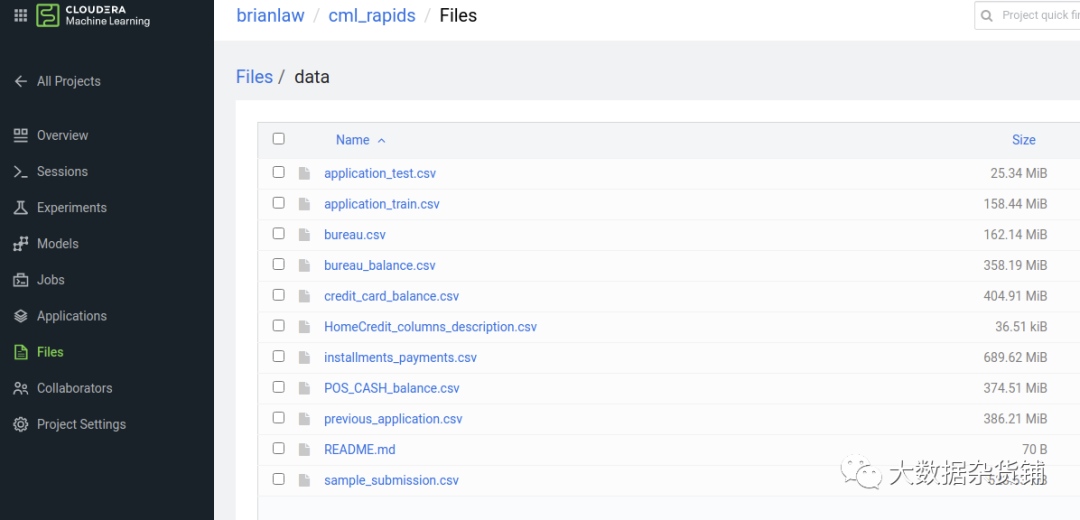Image resolution: width=1080 pixels, height=520 pixels.
Task: Open the application_train.csv file link
Action: pyautogui.click(x=381, y=204)
